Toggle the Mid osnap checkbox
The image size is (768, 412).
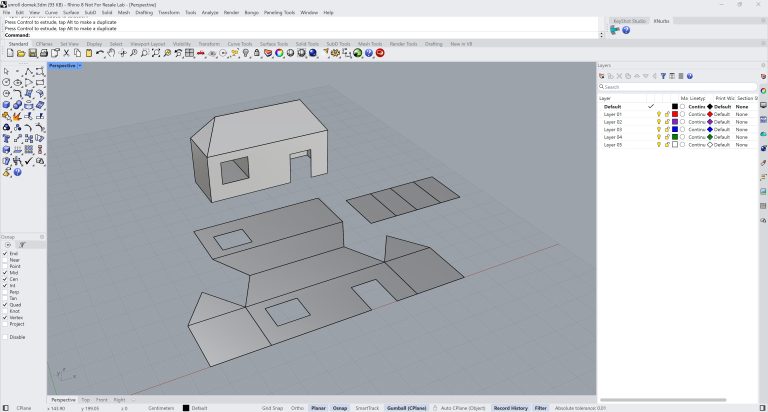coord(5,273)
